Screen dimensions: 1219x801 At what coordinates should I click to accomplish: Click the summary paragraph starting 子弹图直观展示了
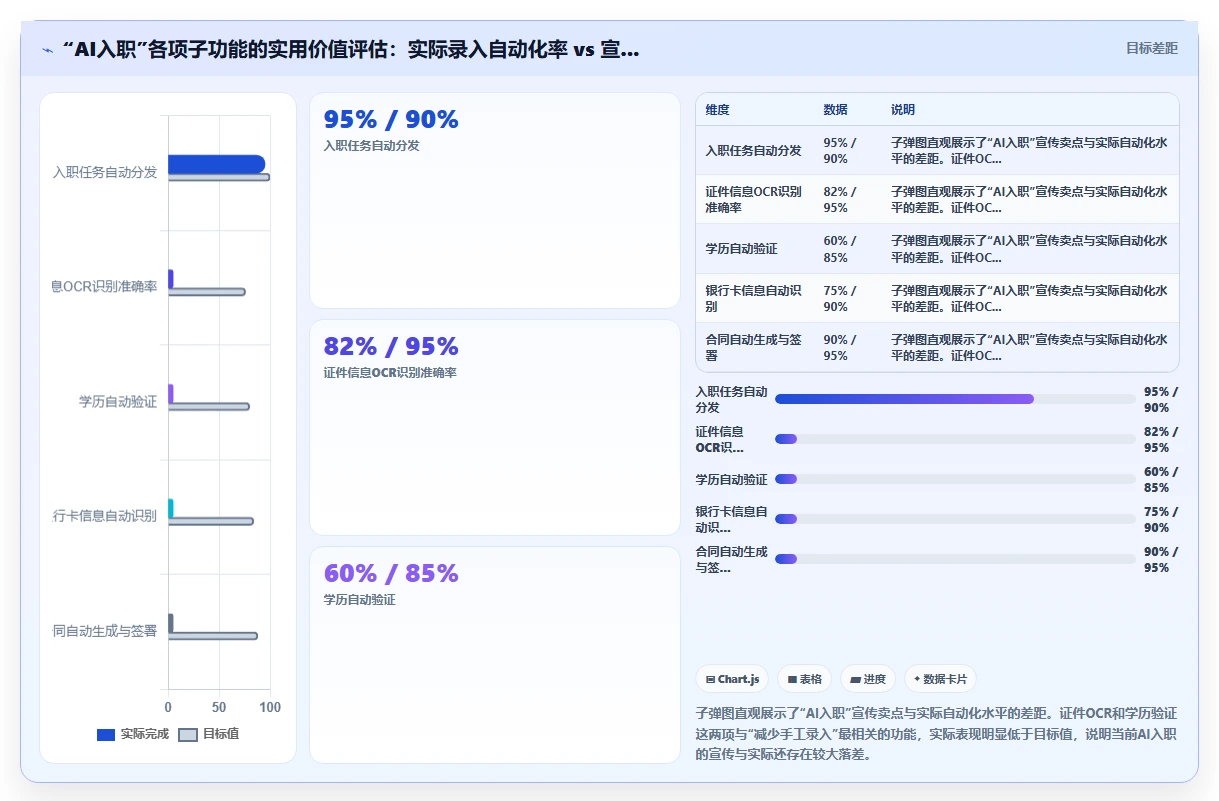pyautogui.click(x=936, y=734)
